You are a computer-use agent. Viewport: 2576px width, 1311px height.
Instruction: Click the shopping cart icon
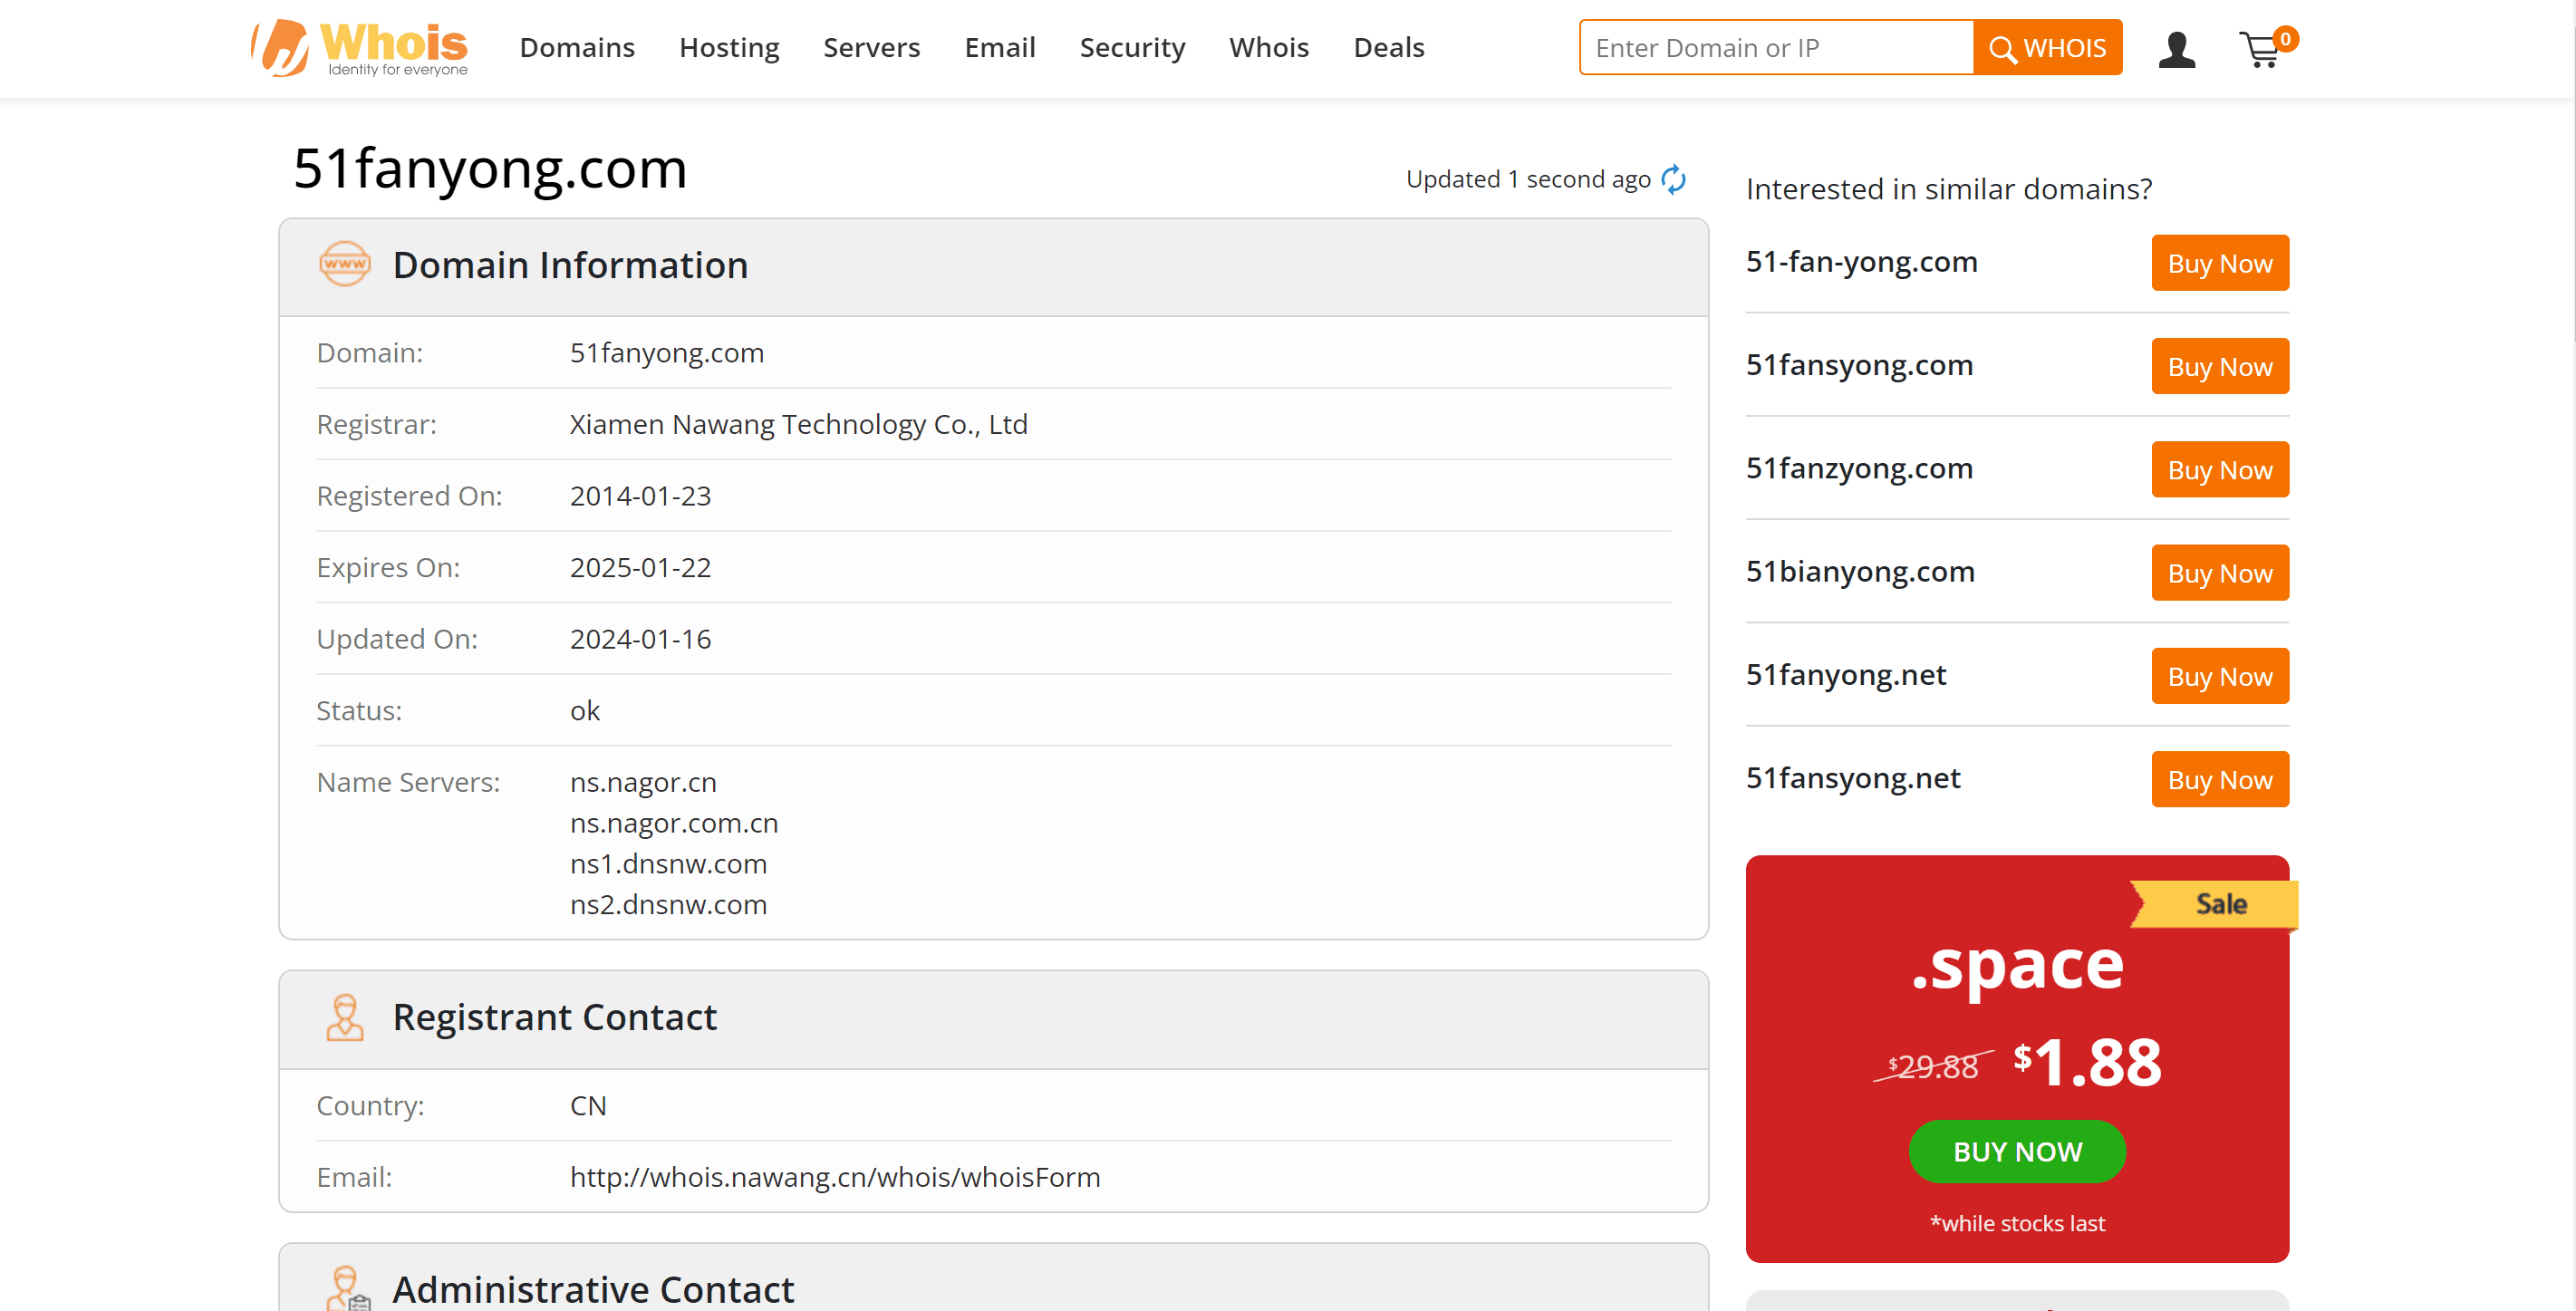coord(2269,47)
